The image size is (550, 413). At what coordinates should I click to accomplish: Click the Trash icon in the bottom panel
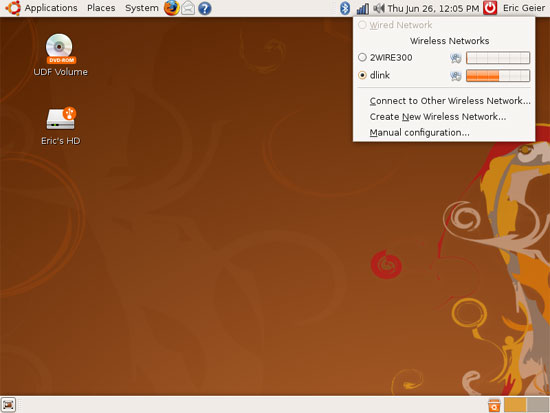[x=494, y=405]
